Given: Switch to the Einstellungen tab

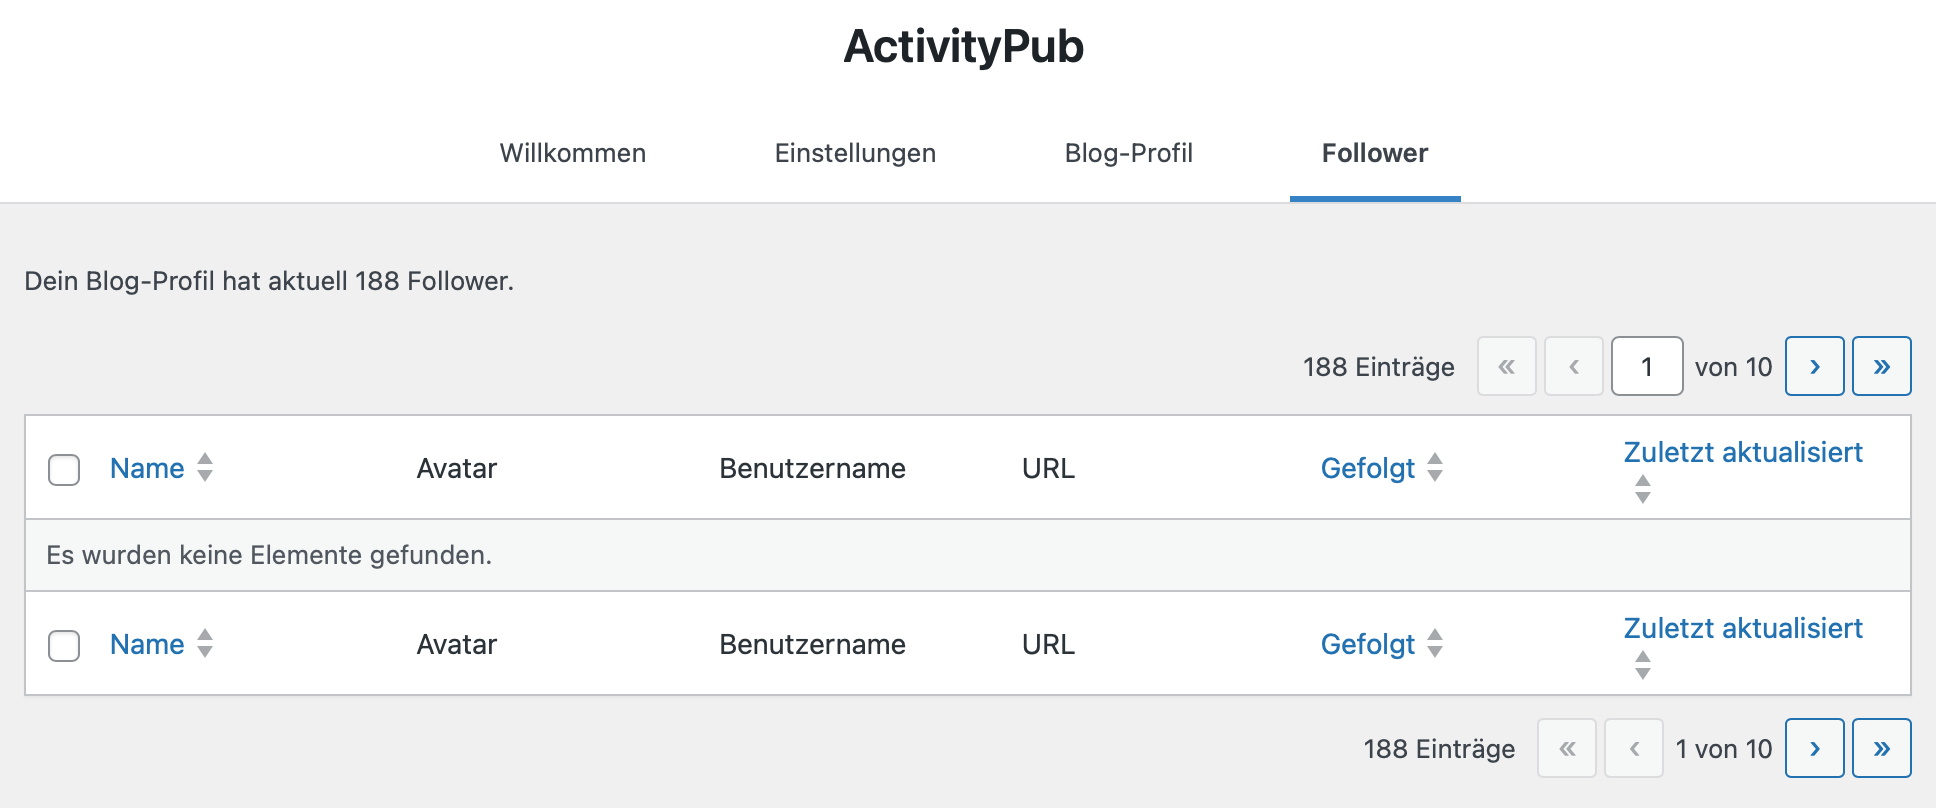Looking at the screenshot, I should click(x=855, y=153).
